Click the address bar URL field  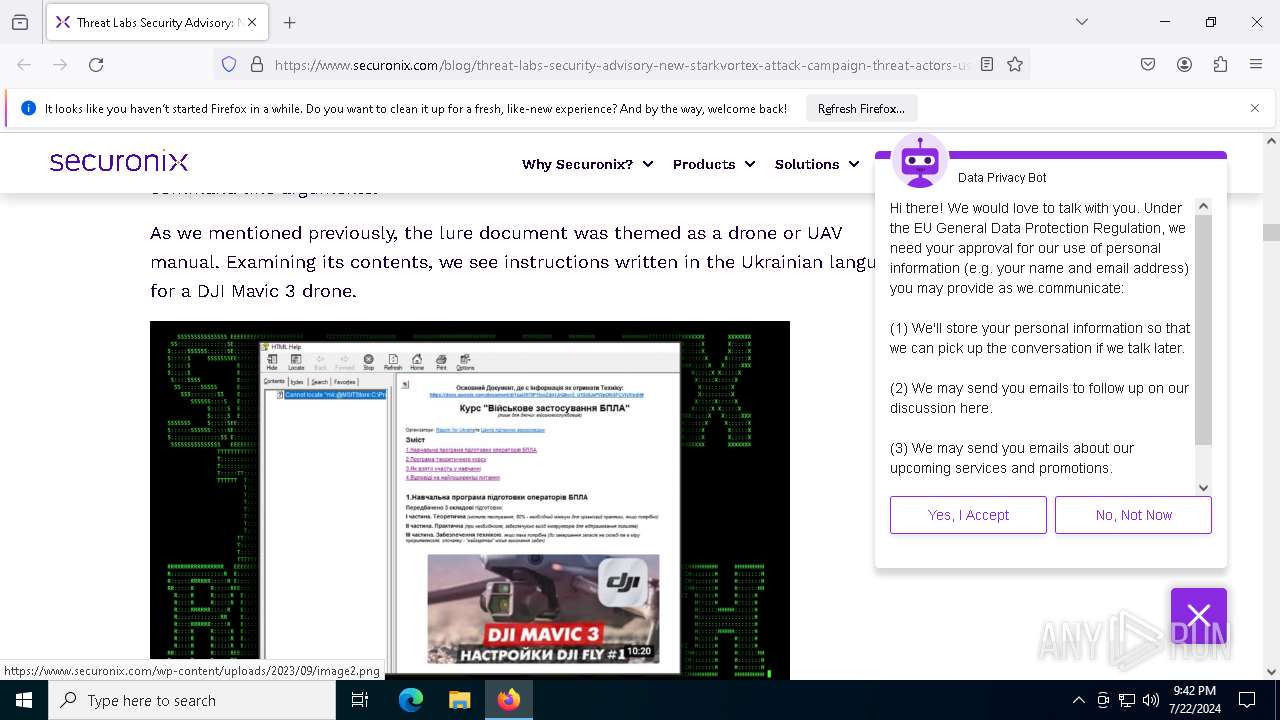620,64
